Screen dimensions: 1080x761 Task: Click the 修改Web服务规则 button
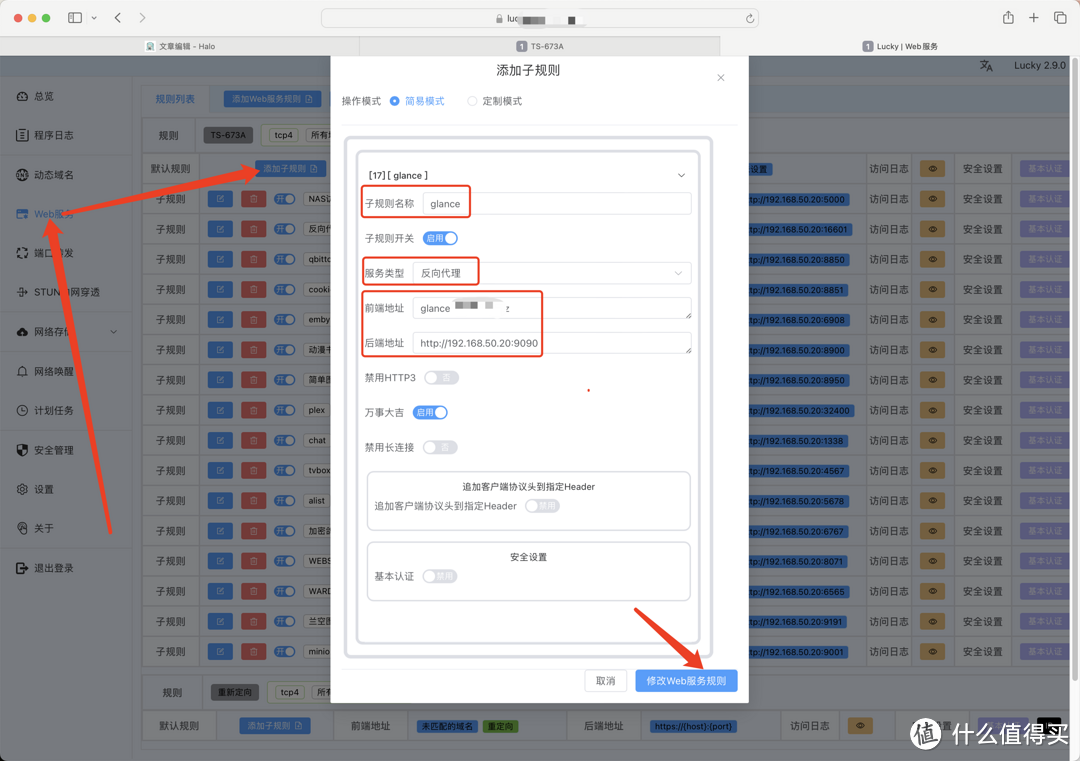click(686, 680)
